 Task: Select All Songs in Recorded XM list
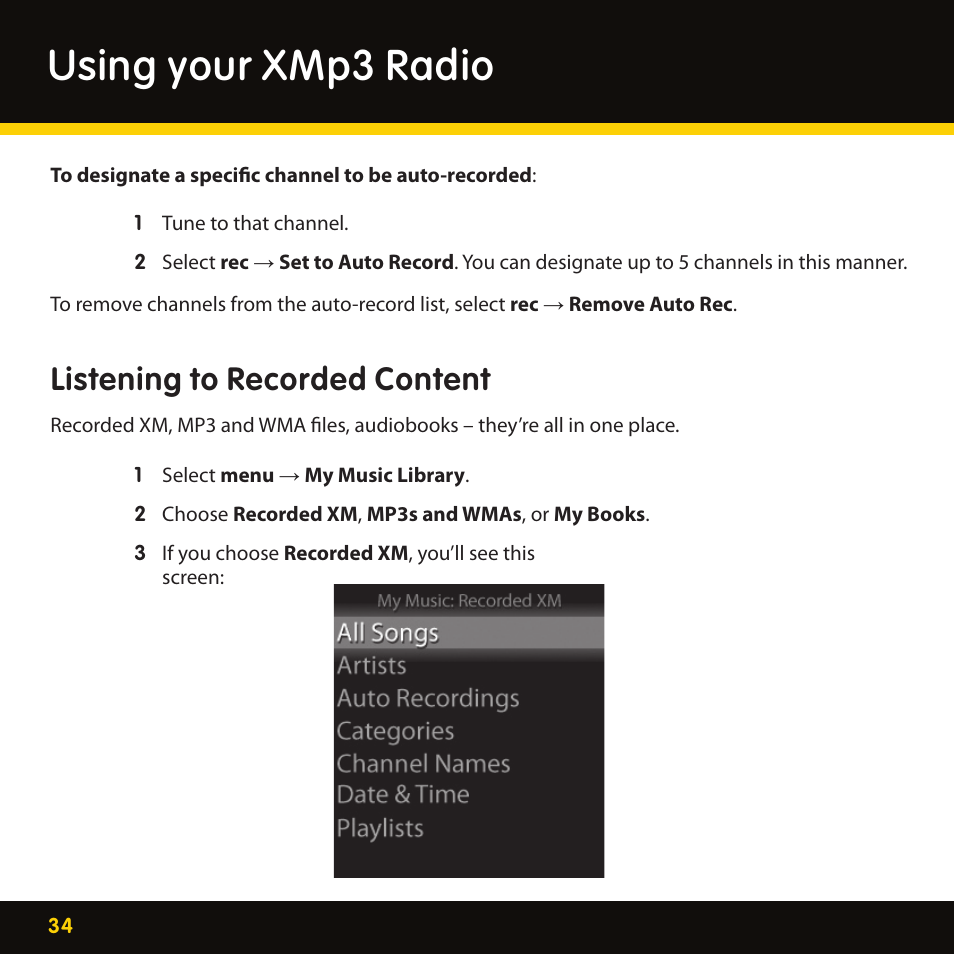pyautogui.click(x=468, y=633)
